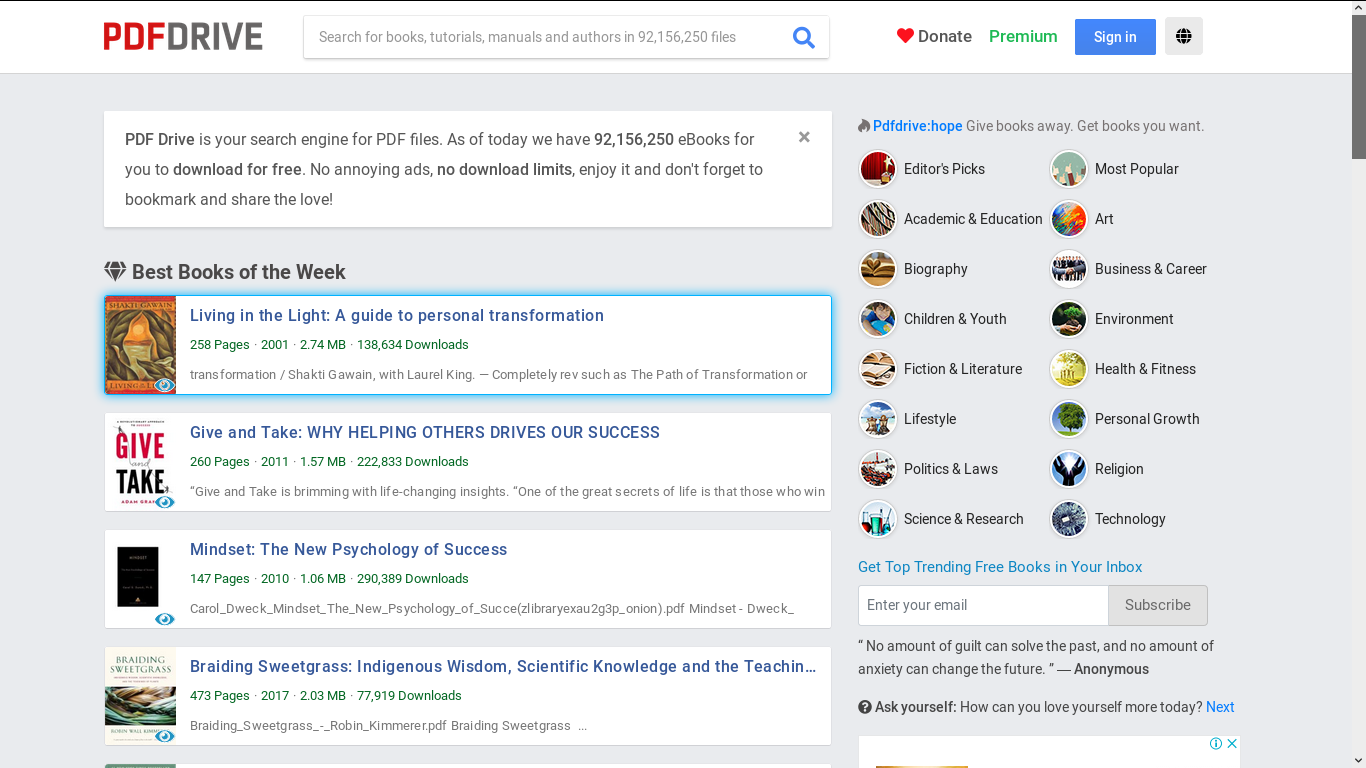Open the Premium link

point(1023,36)
